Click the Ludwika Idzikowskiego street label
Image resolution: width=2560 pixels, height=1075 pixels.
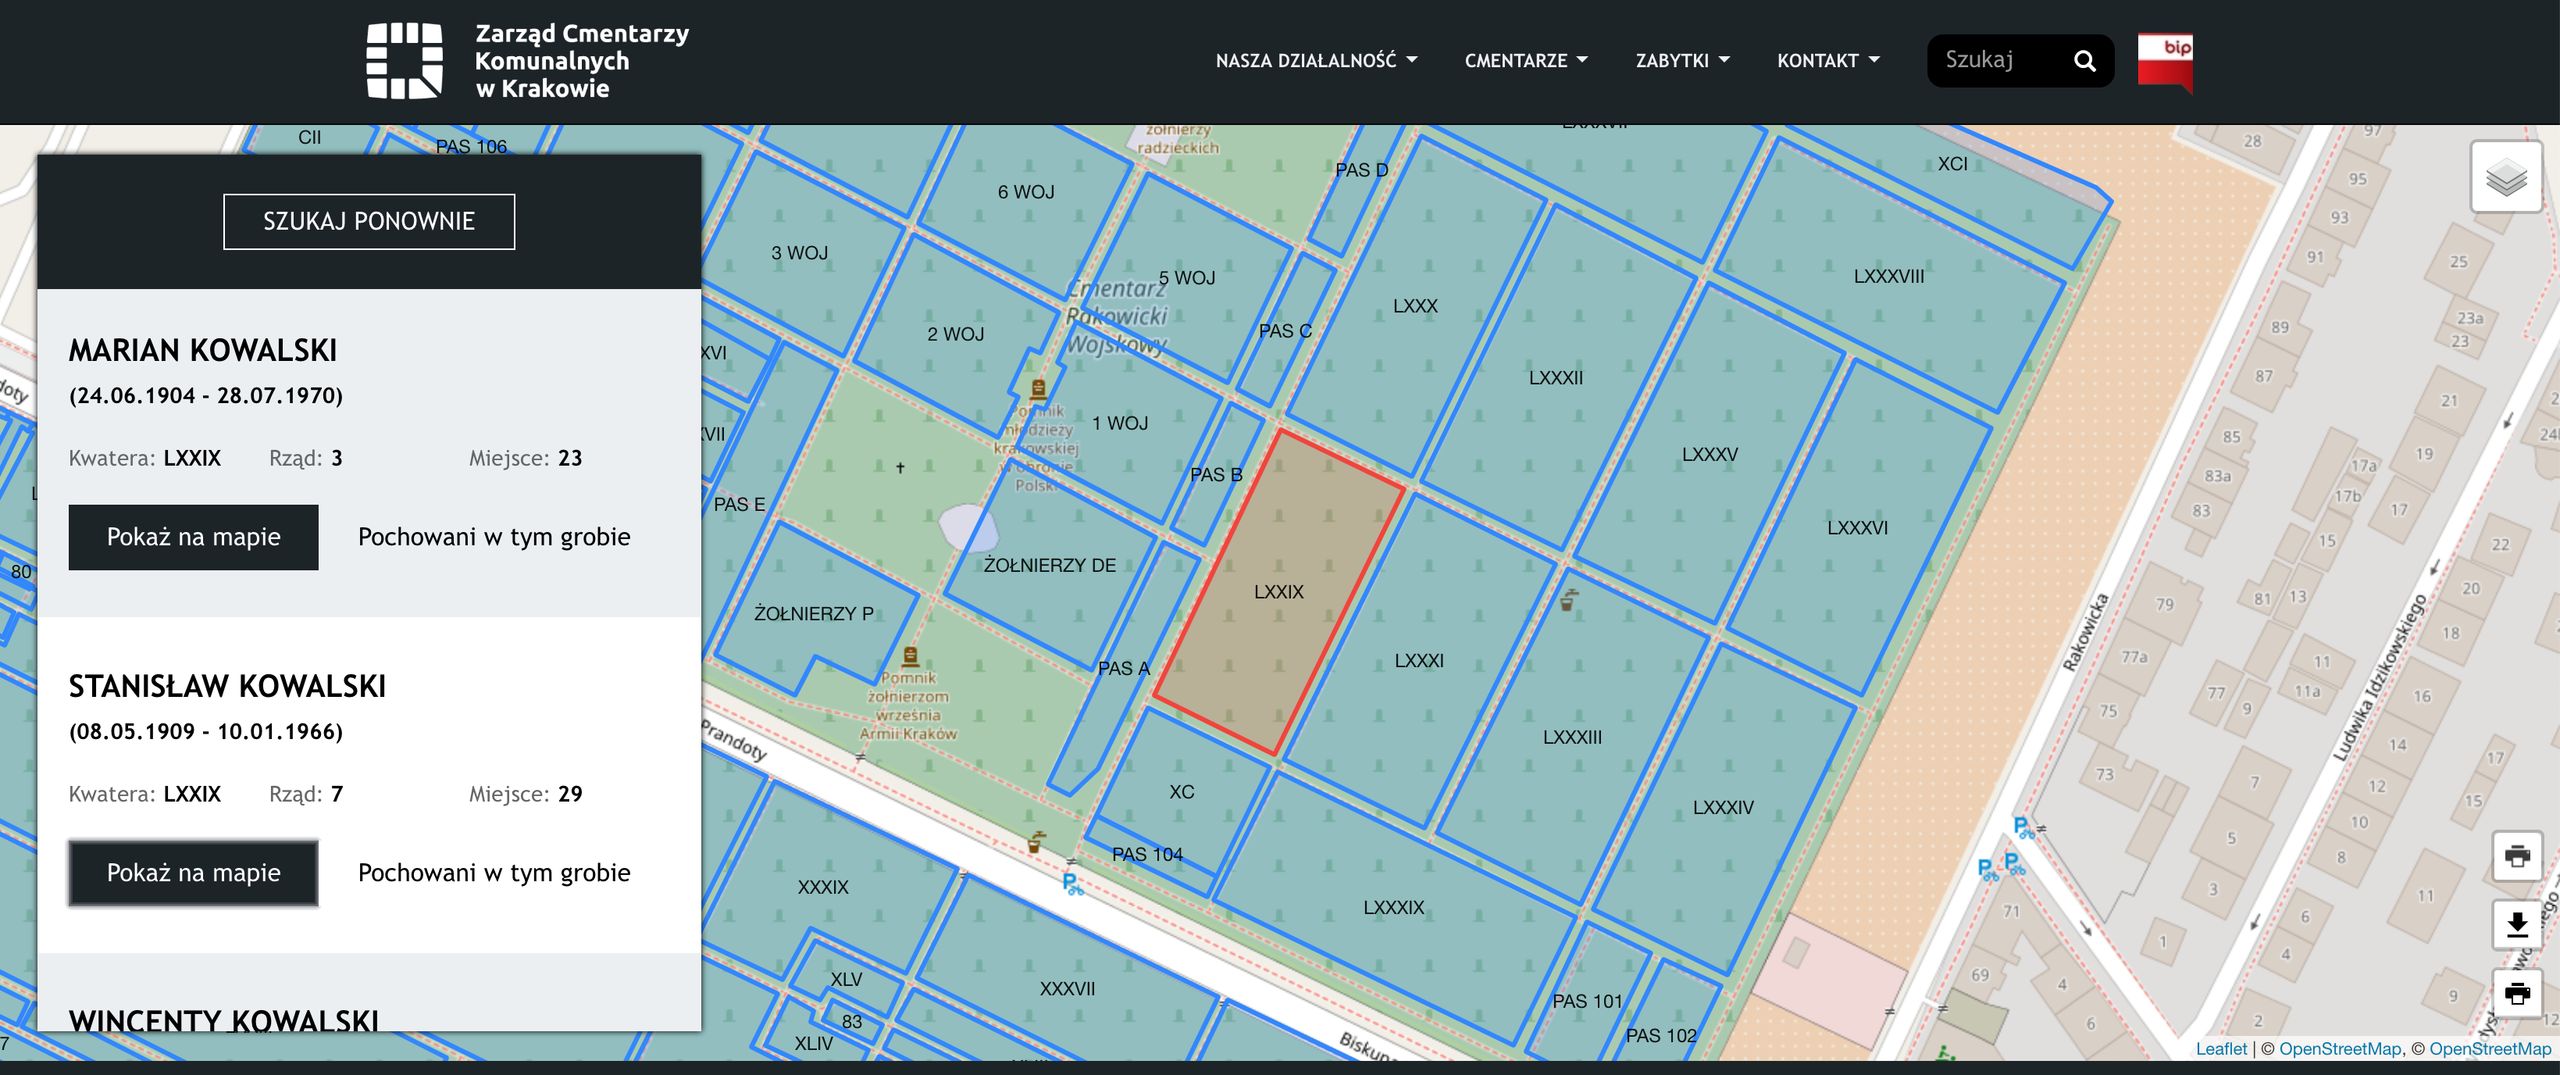[2380, 677]
